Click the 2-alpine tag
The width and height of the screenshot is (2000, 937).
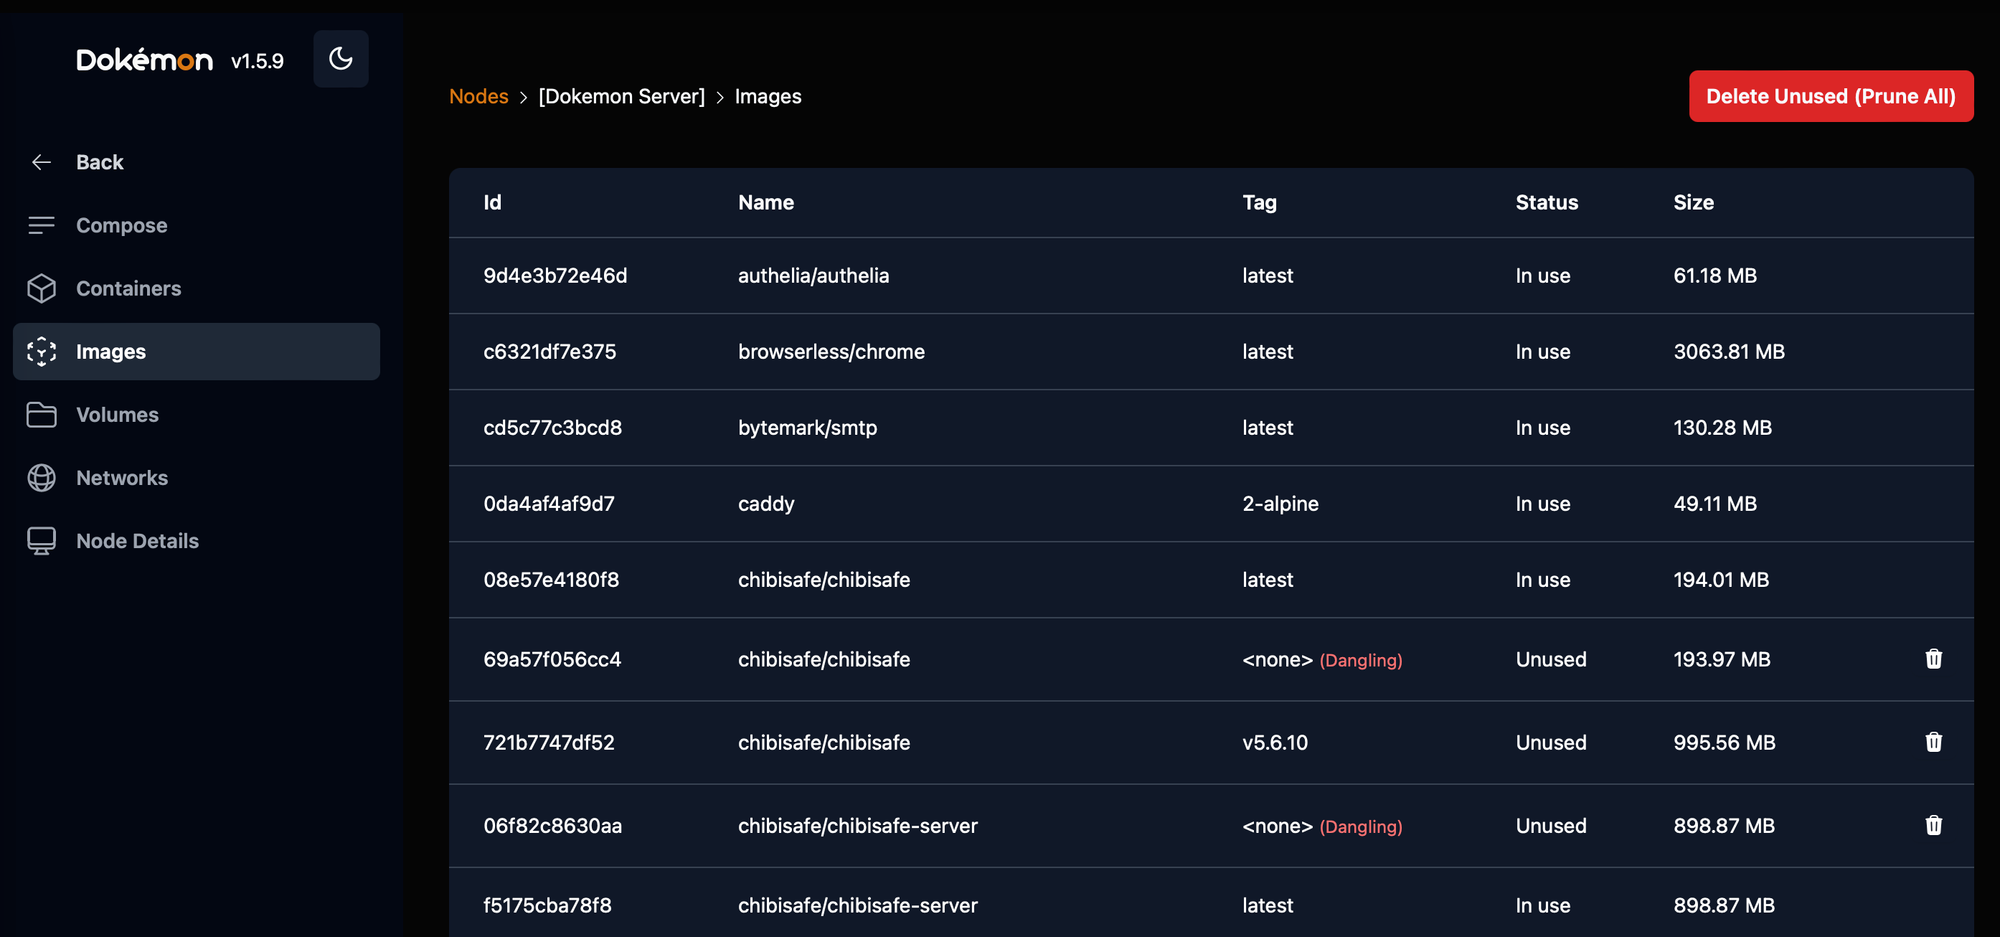1280,503
